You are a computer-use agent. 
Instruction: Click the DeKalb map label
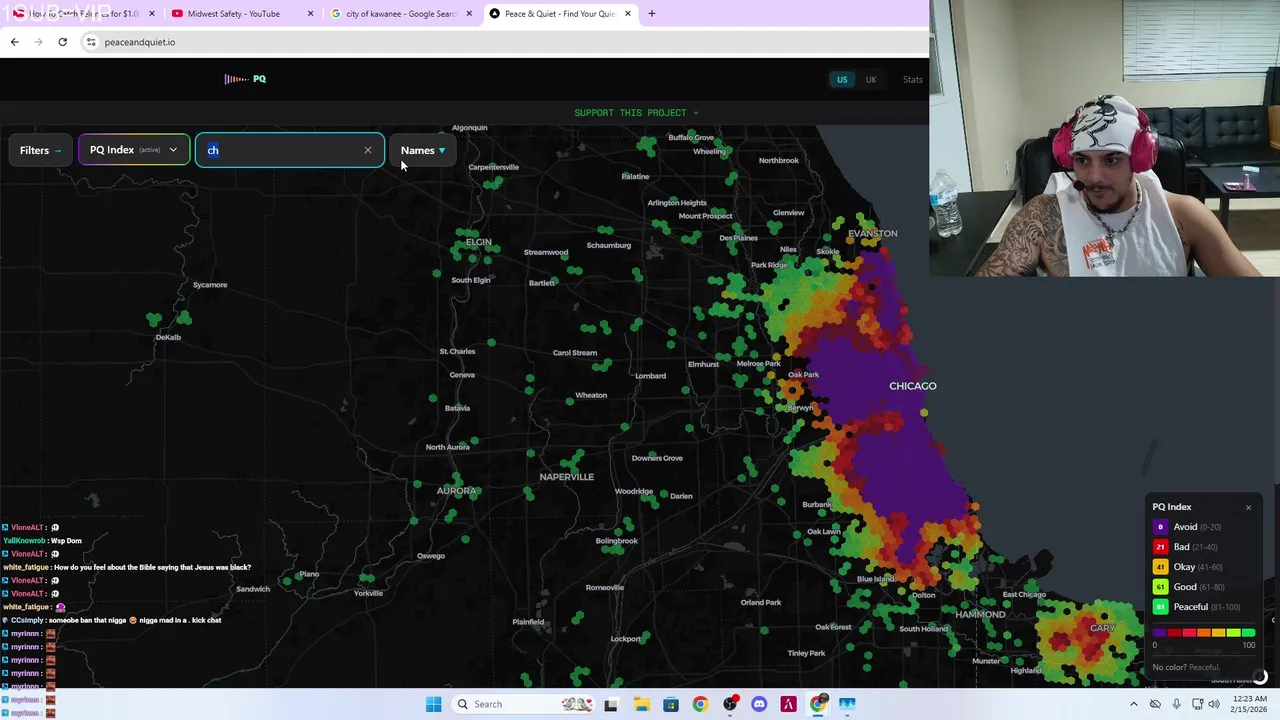pos(168,337)
